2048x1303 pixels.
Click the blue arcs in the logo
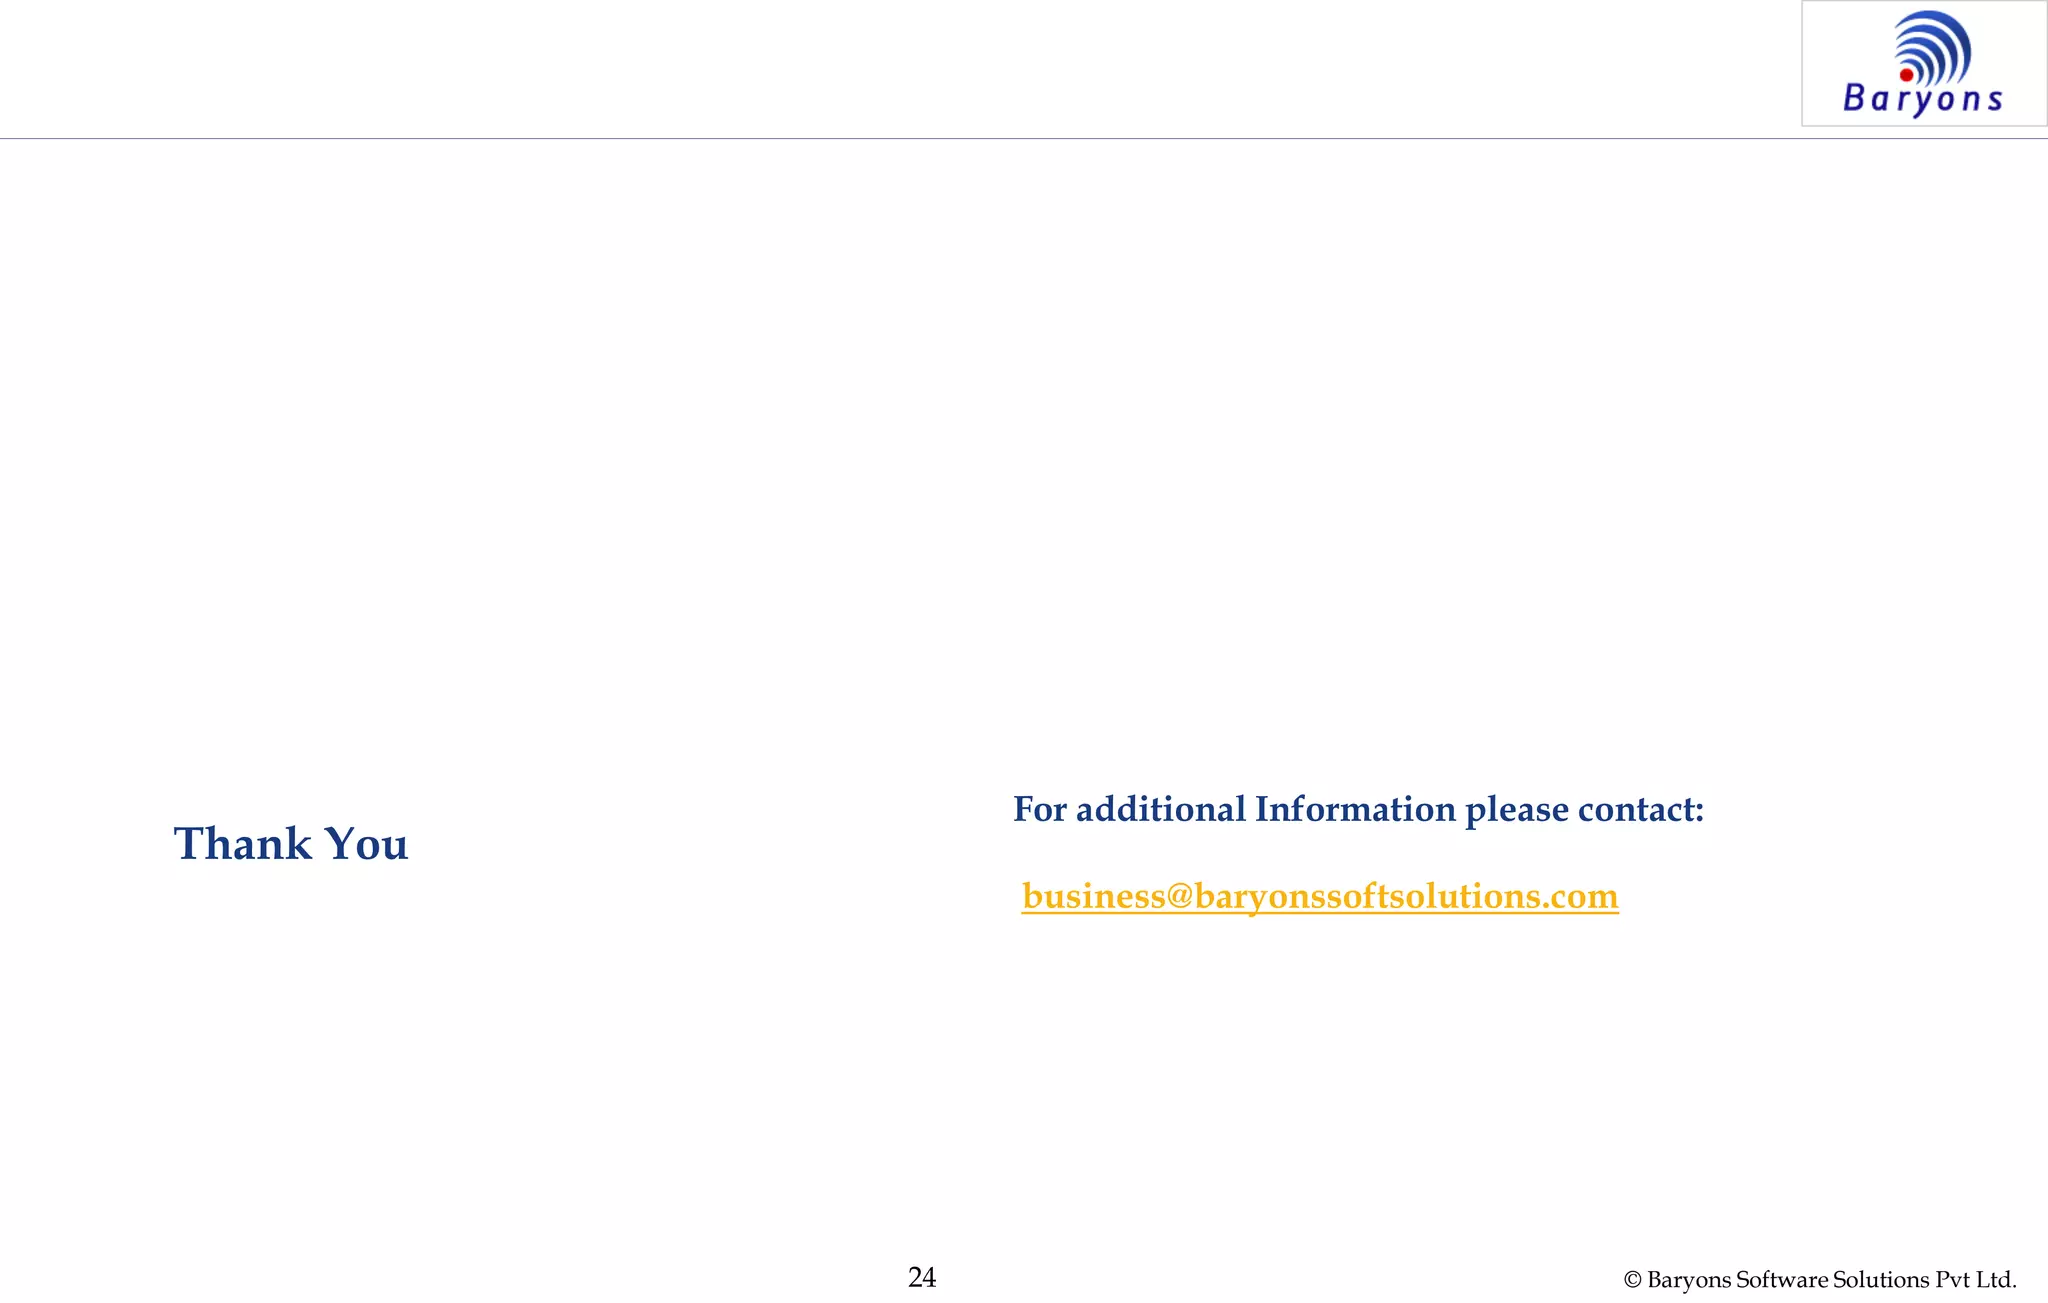point(1933,46)
